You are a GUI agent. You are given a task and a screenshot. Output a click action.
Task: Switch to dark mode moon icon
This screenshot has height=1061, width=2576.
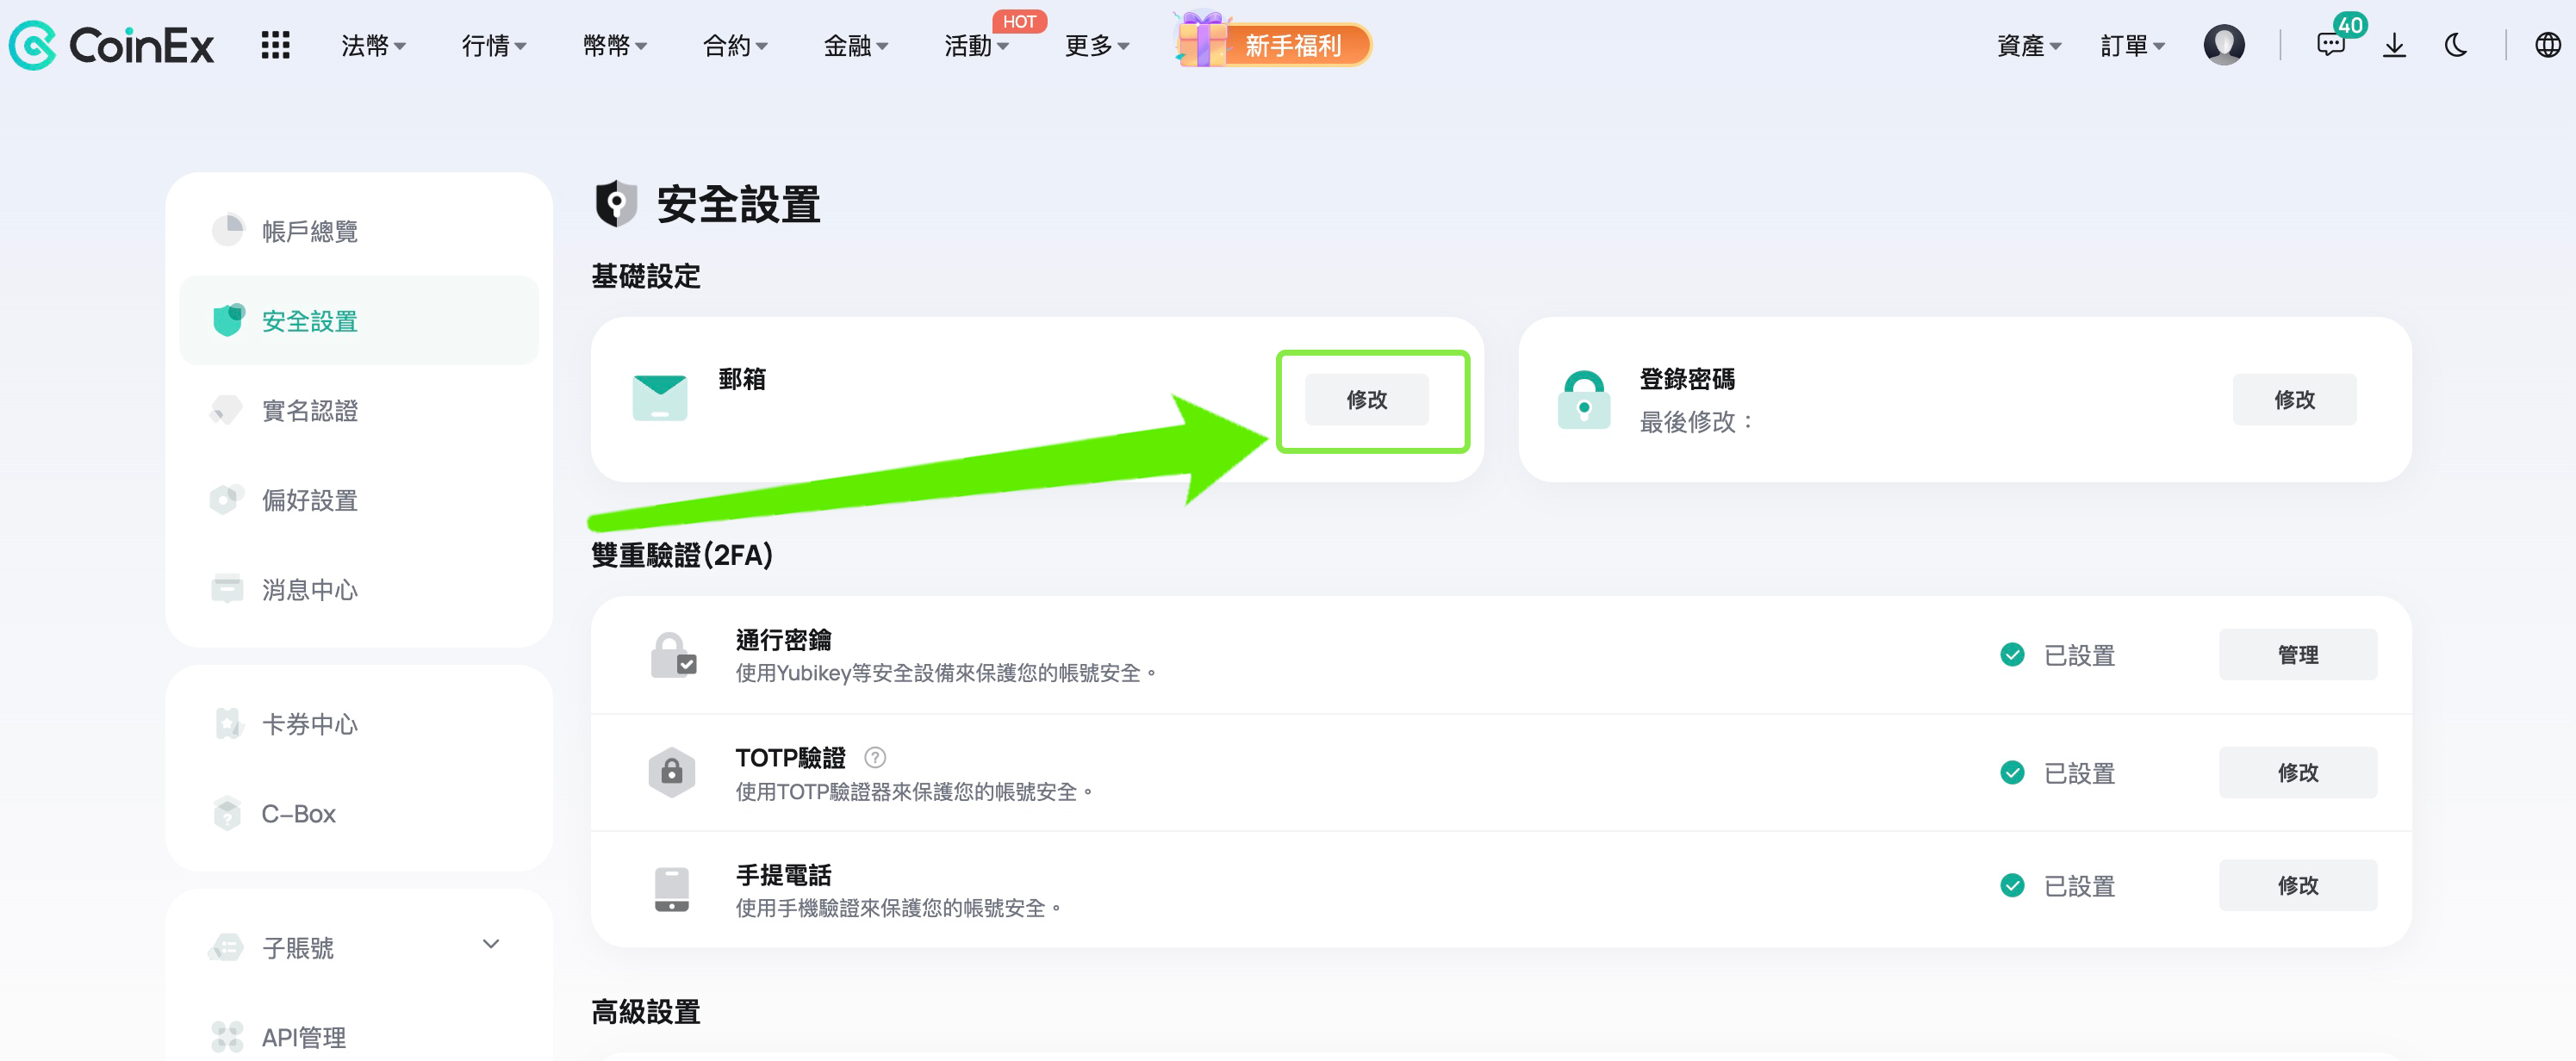2455,45
